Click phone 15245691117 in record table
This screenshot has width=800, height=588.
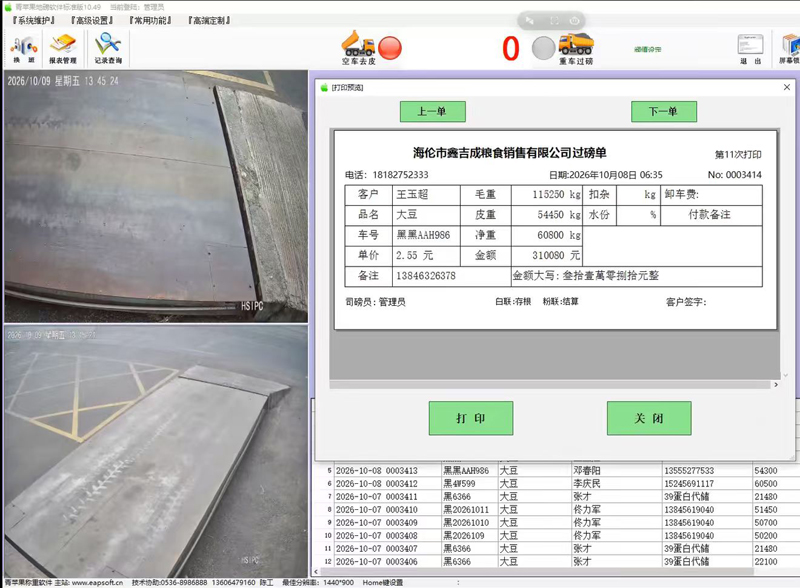[689, 483]
